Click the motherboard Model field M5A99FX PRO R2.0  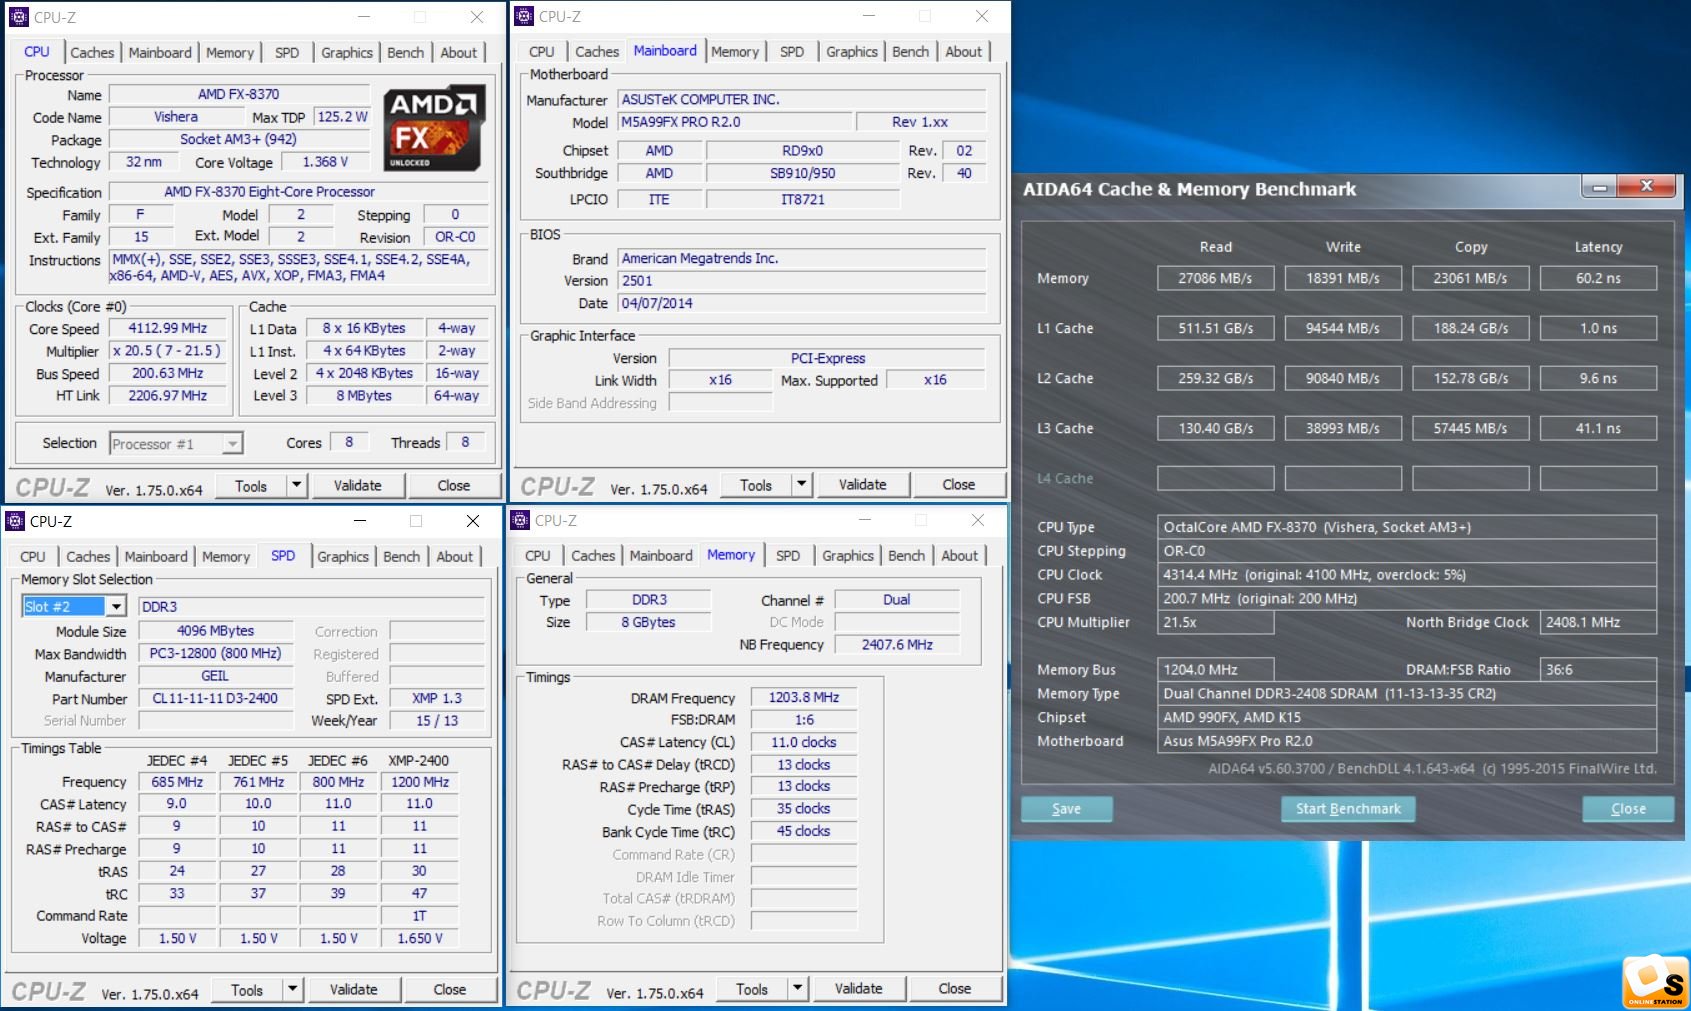pos(735,122)
